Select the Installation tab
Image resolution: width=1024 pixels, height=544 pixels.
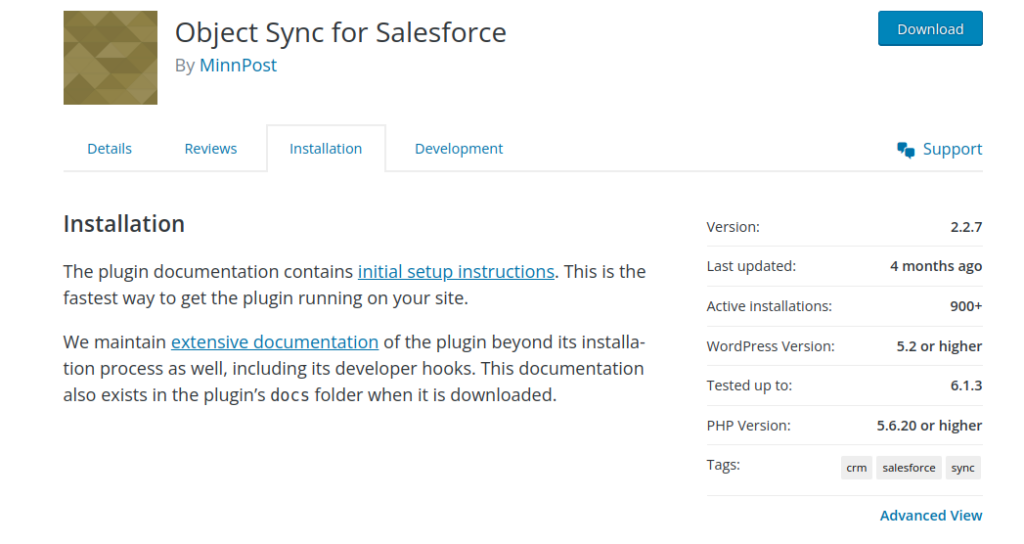coord(326,149)
